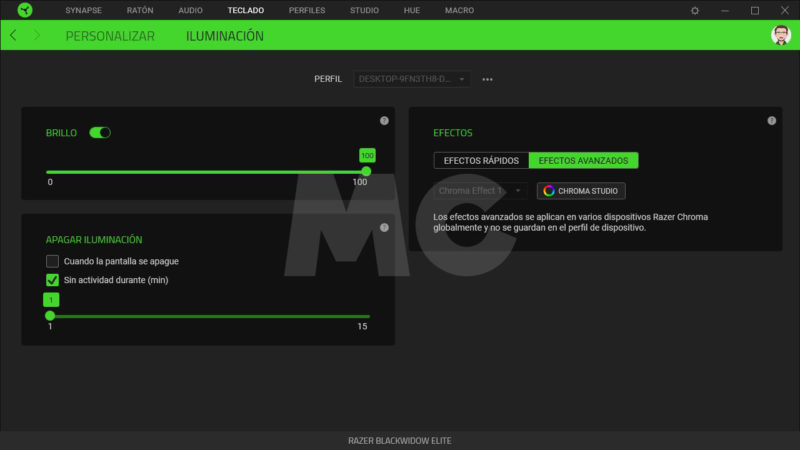Click the brightness slider handle

[x=366, y=171]
